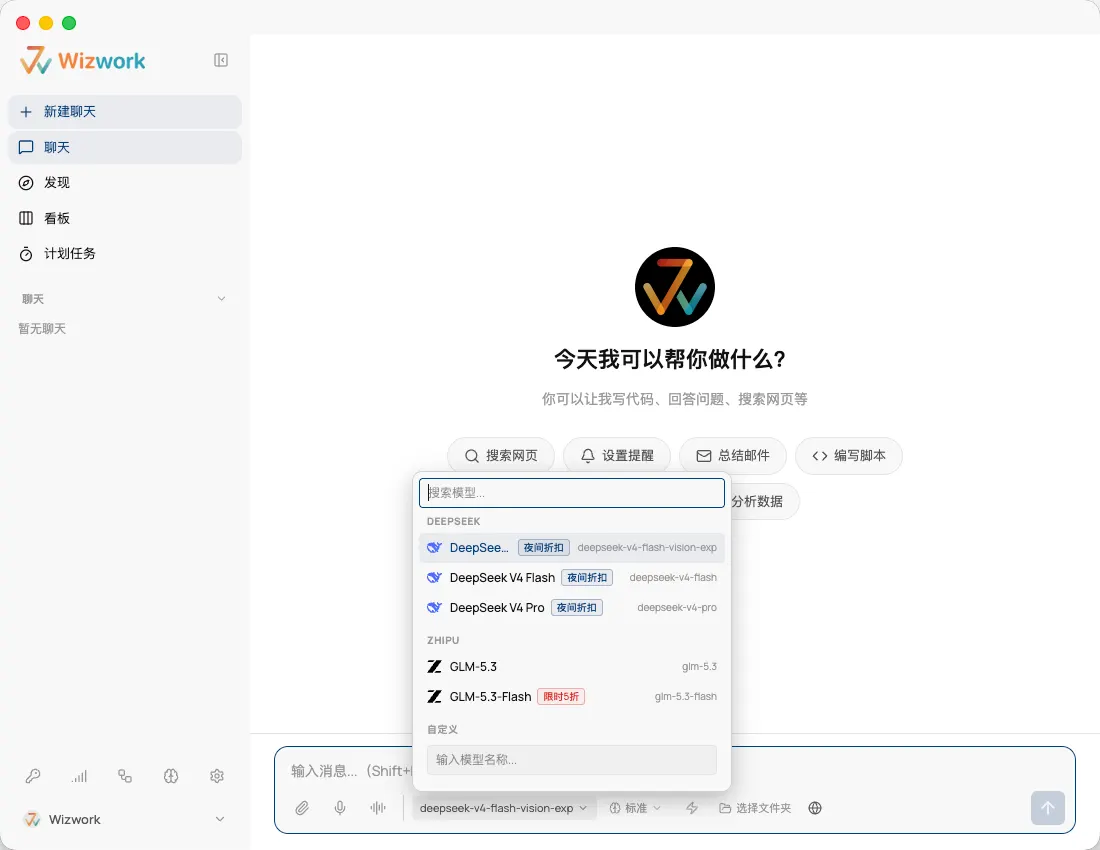Screen dimensions: 1100x850
Task: Click Zhipu Z icon beside GLM-5.3
Action: tap(434, 666)
